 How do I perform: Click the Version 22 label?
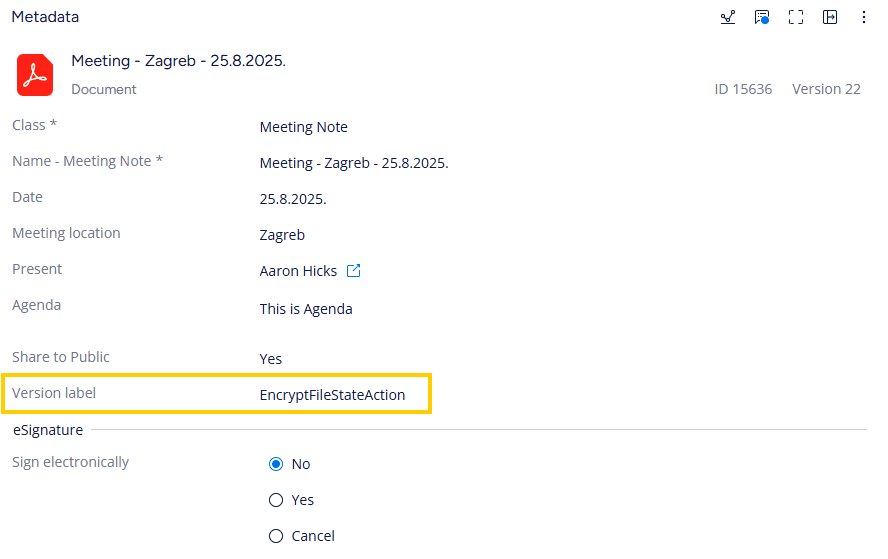point(826,89)
